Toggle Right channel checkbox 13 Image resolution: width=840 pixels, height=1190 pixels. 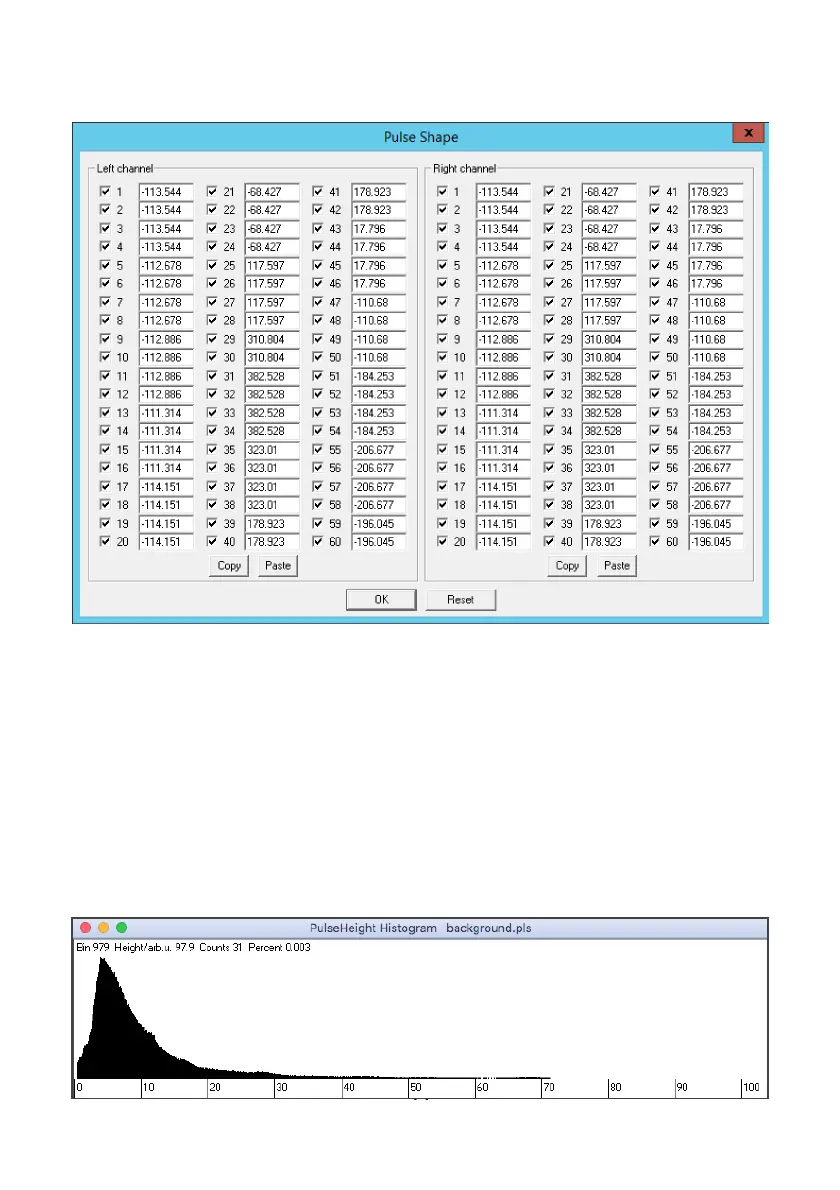[x=442, y=412]
